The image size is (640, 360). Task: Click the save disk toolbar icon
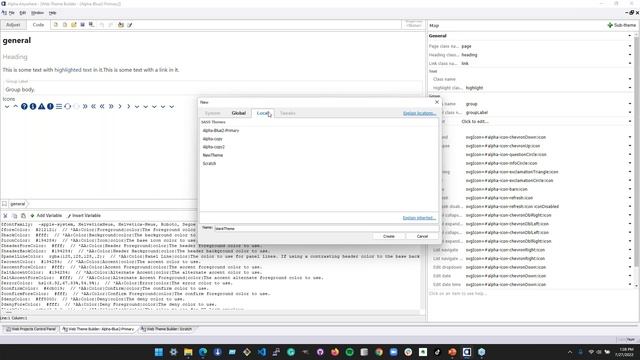tap(82, 25)
